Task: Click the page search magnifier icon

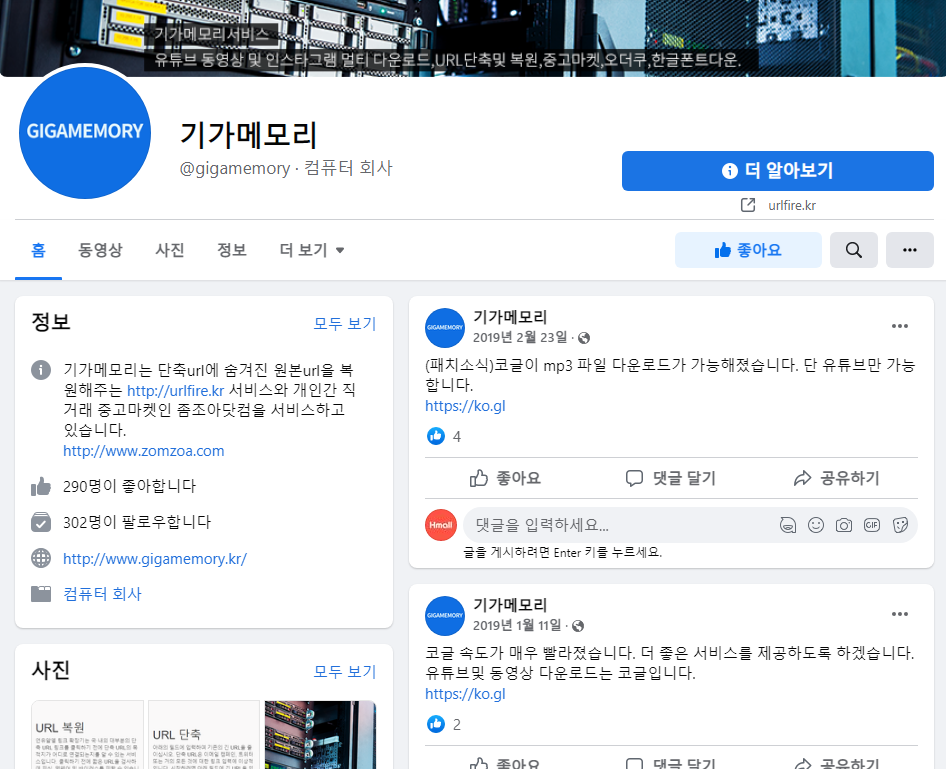Action: click(854, 250)
